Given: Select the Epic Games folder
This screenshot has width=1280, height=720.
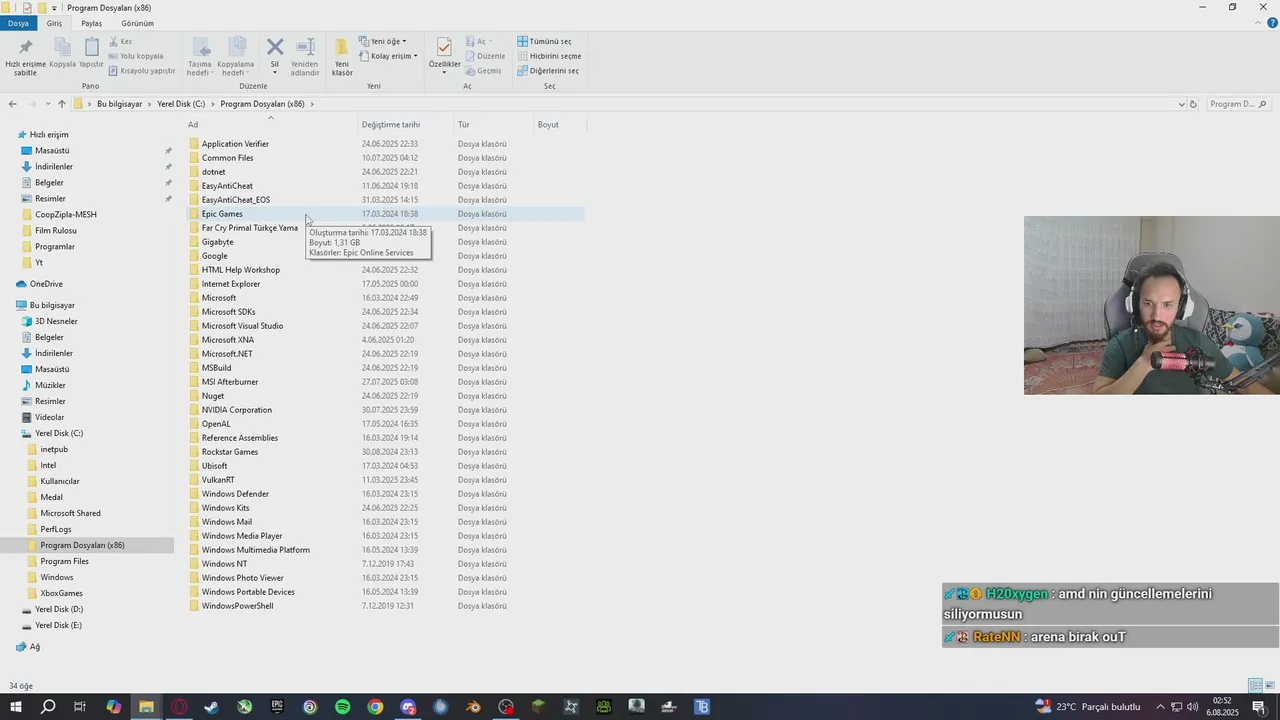Looking at the screenshot, I should point(385,214).
